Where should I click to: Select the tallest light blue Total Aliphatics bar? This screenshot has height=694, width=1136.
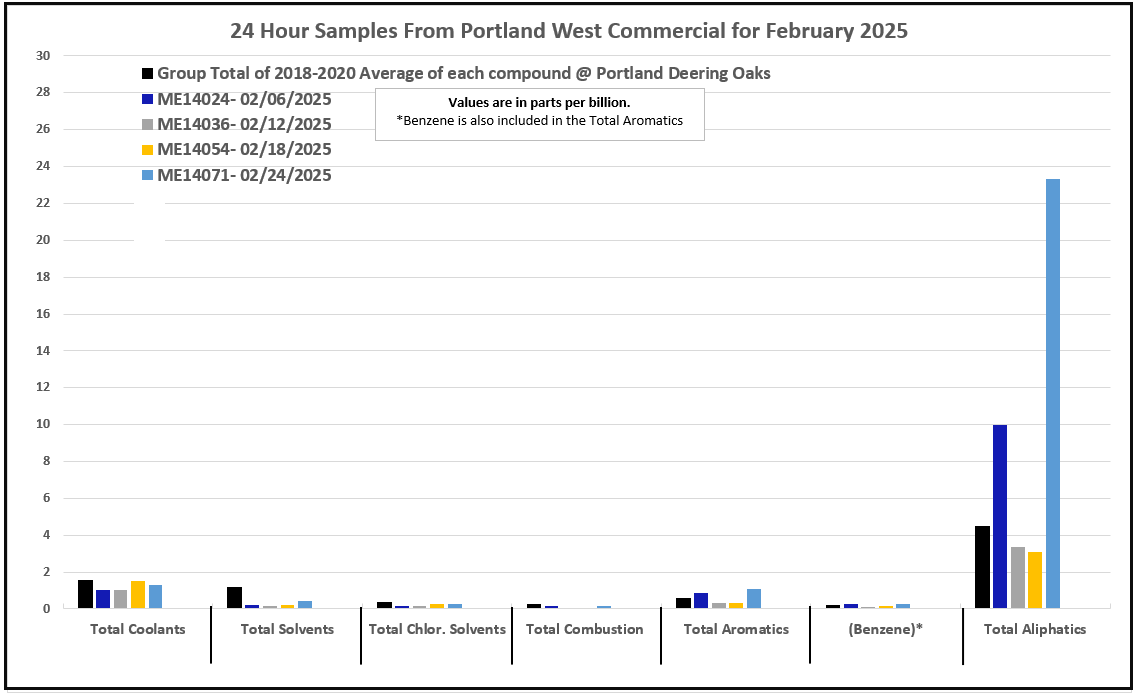pyautogui.click(x=1053, y=393)
